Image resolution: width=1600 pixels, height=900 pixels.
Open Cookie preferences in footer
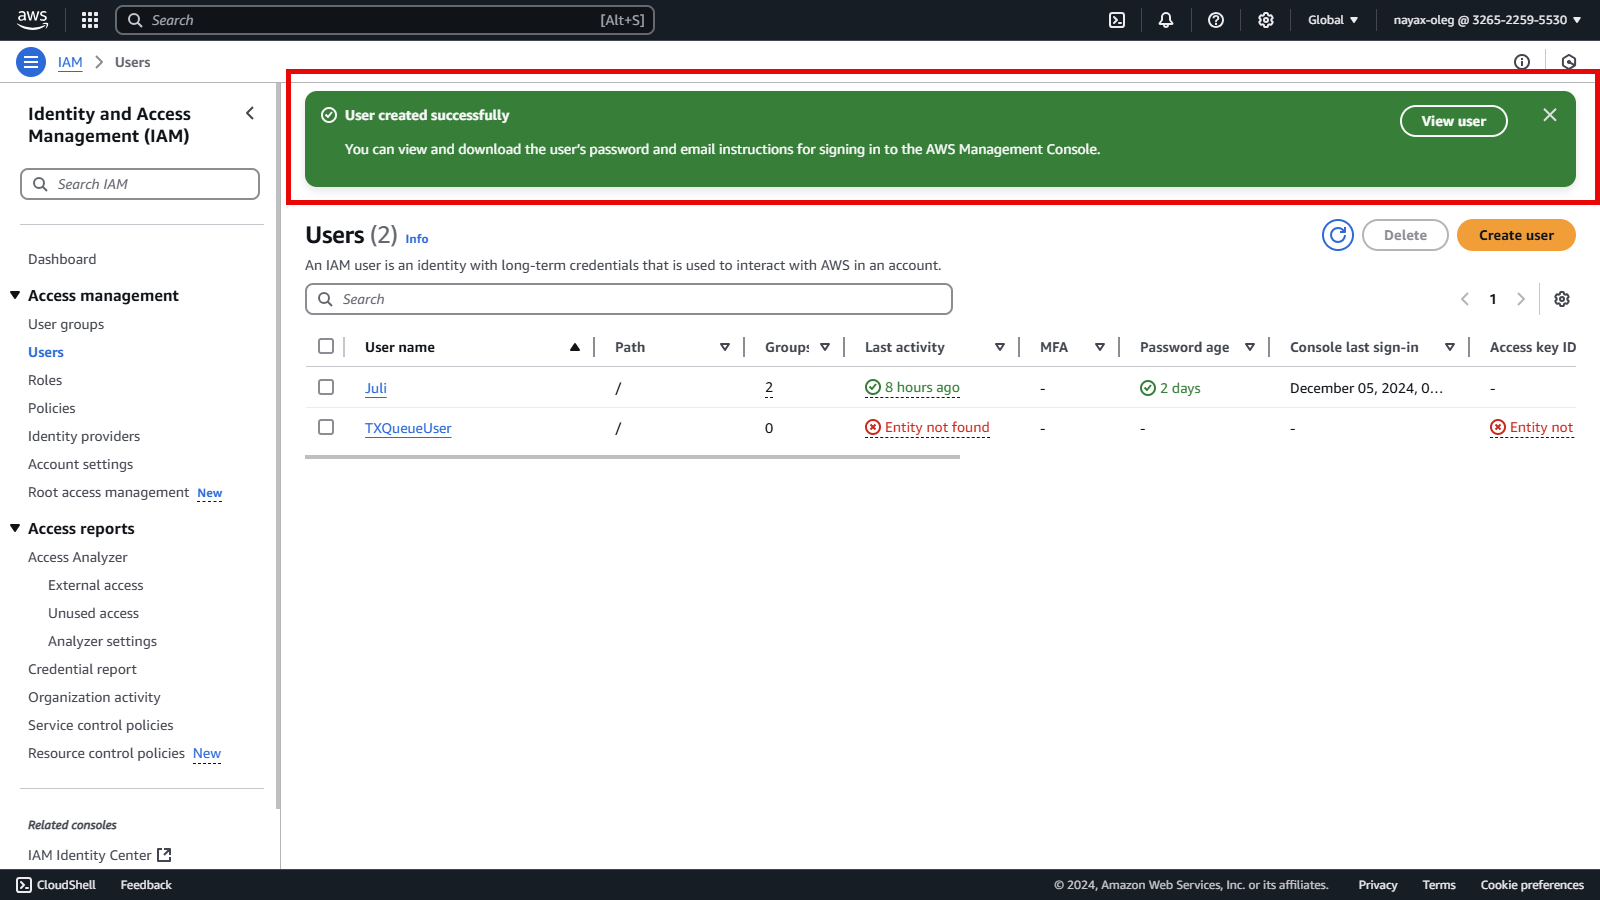tap(1532, 885)
